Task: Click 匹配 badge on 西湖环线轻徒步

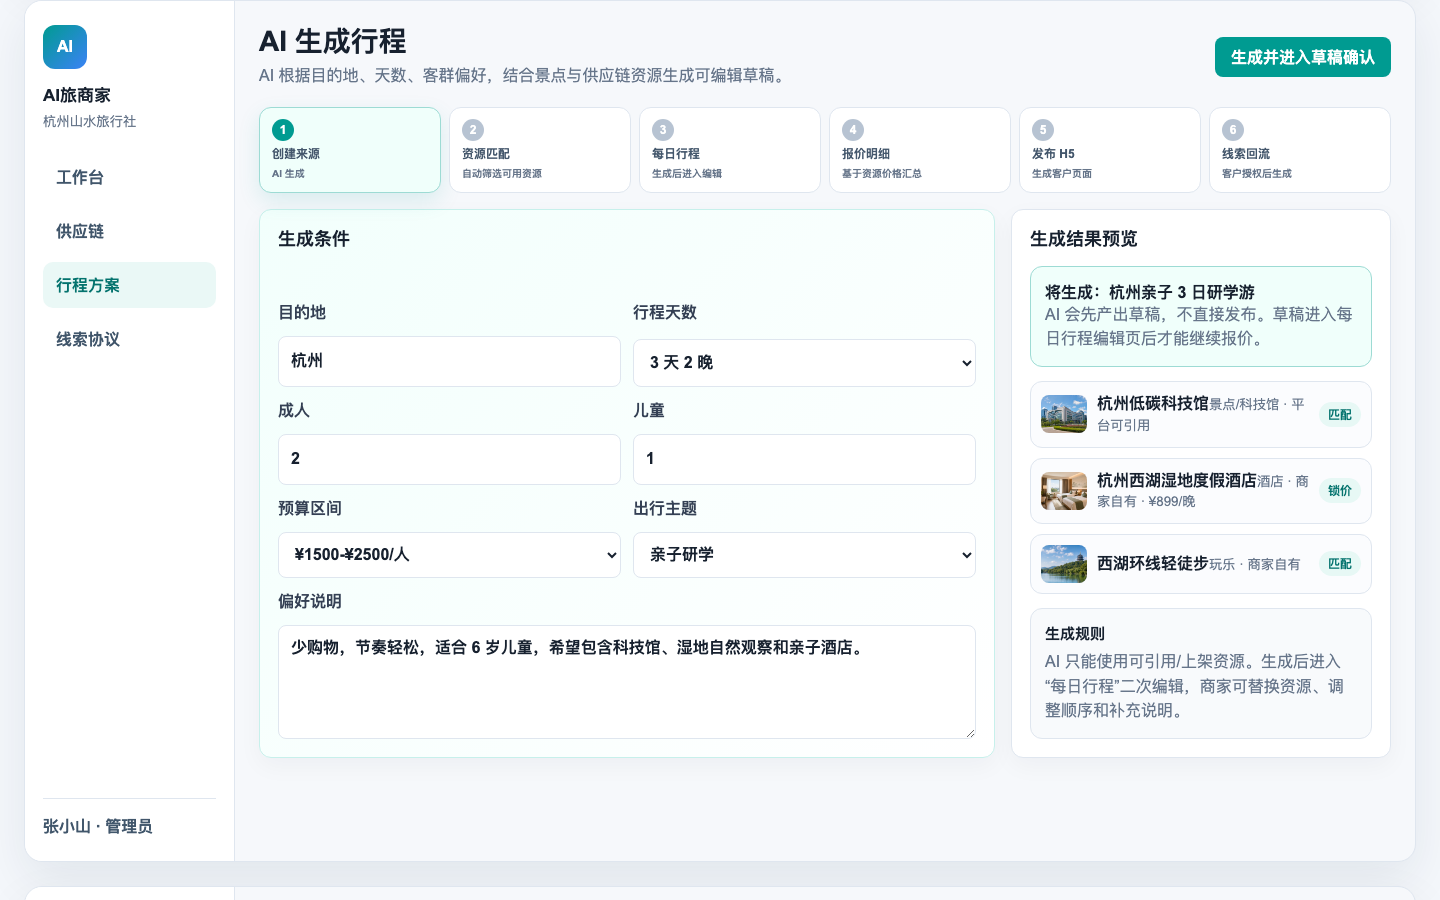Action: point(1340,564)
